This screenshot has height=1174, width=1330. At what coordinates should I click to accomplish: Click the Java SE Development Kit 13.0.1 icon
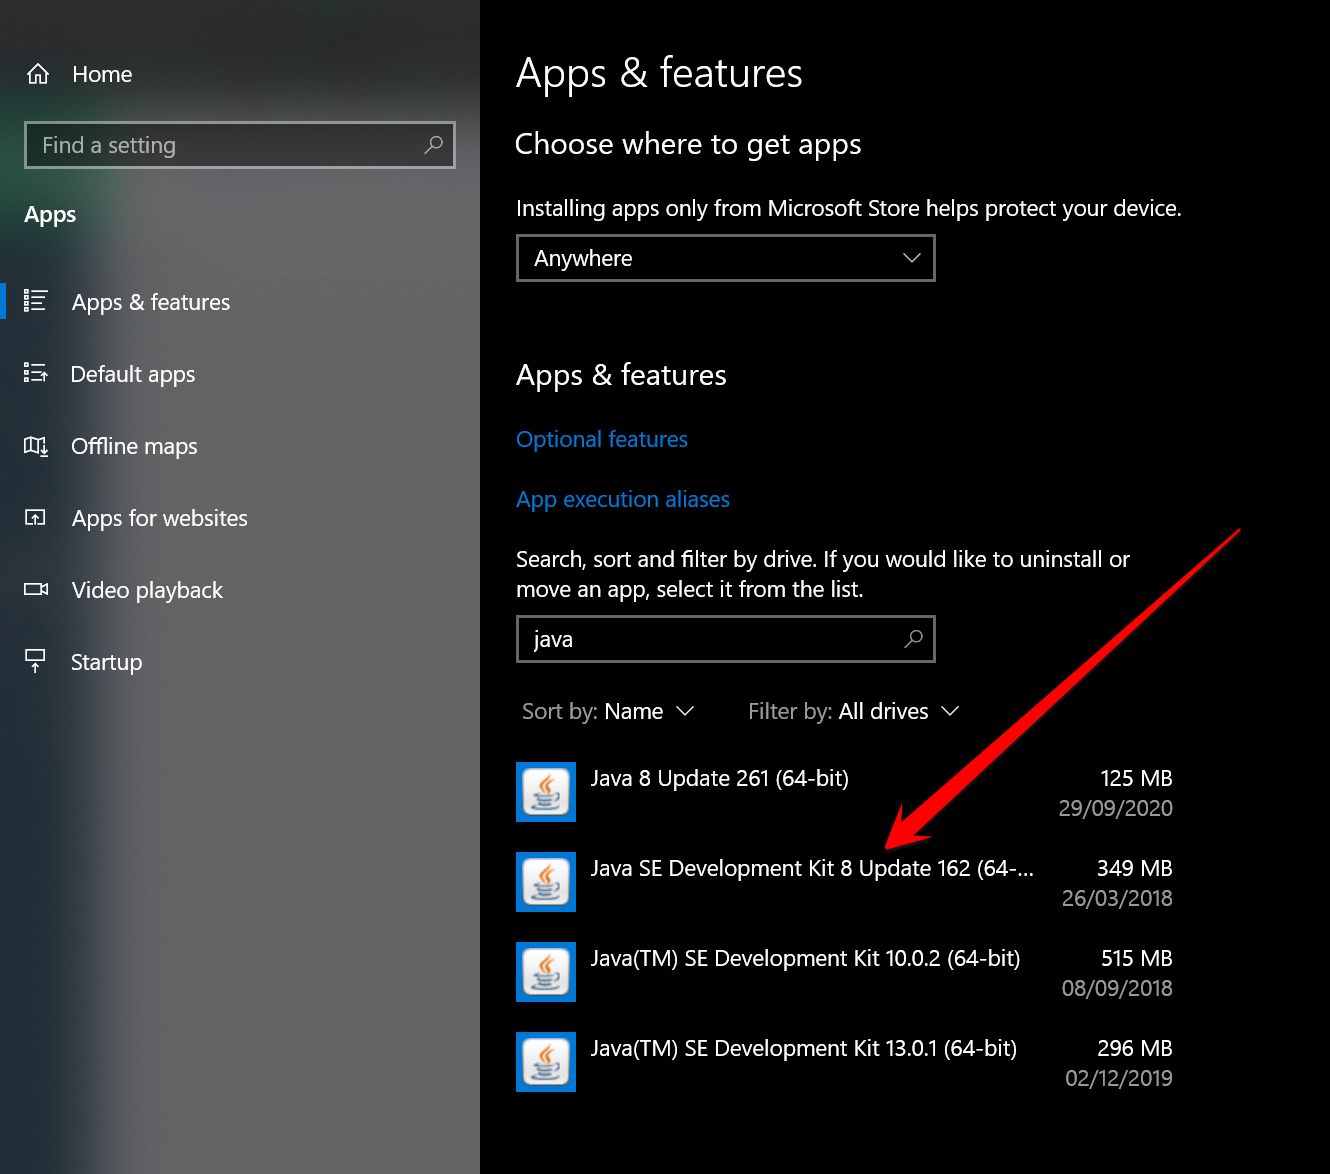pyautogui.click(x=546, y=1062)
